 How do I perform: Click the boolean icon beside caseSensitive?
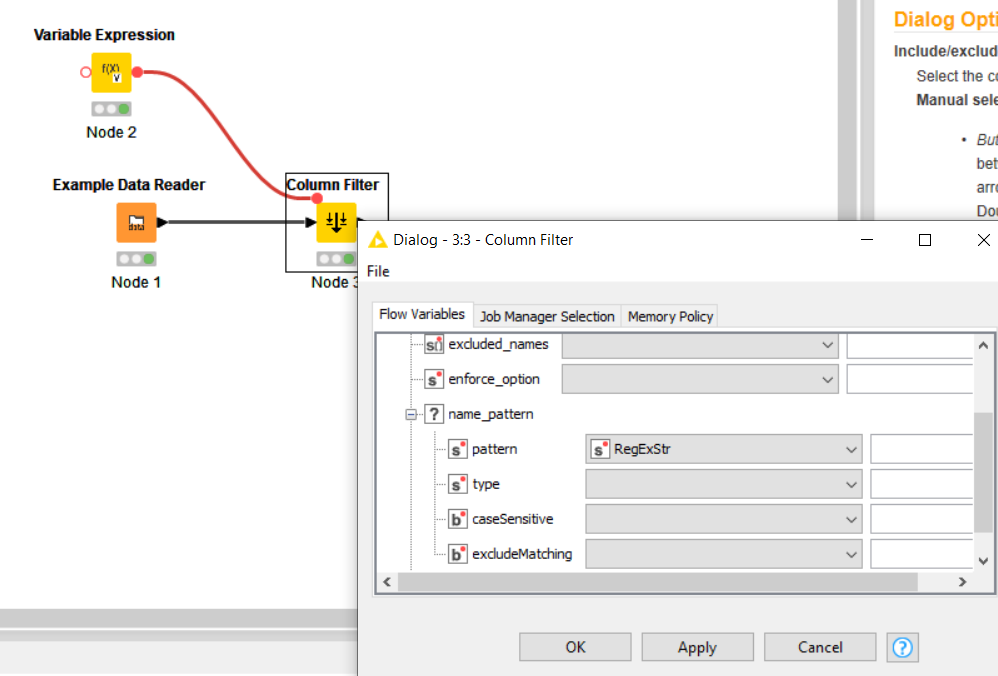point(458,520)
